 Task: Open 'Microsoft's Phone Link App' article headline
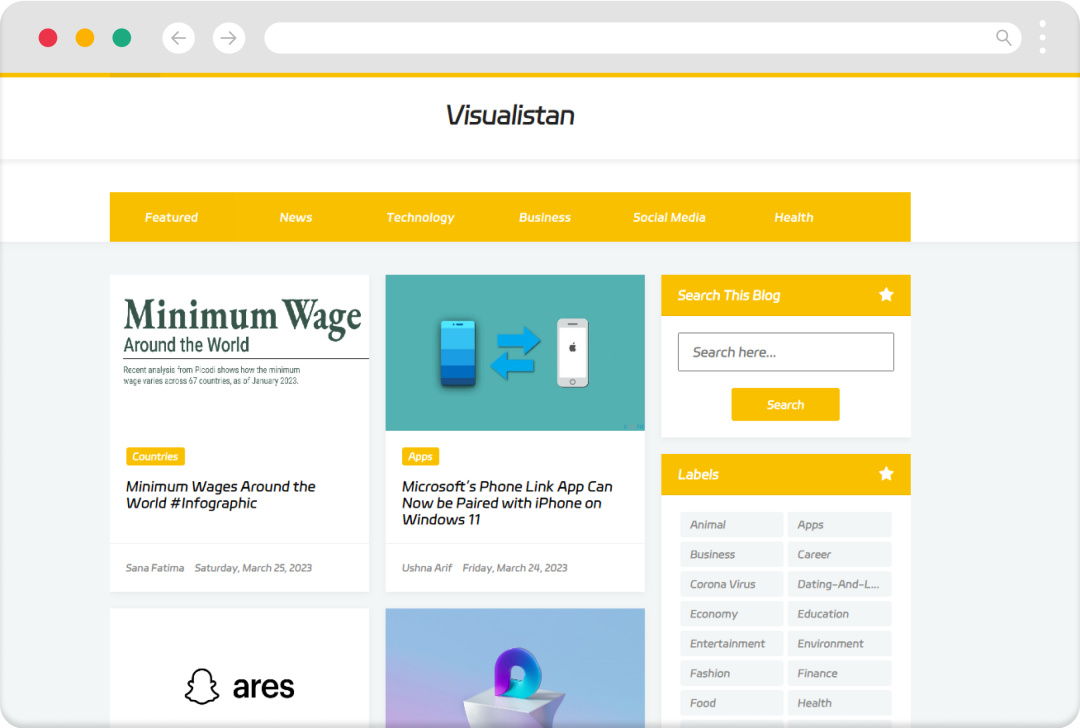pyautogui.click(x=507, y=503)
